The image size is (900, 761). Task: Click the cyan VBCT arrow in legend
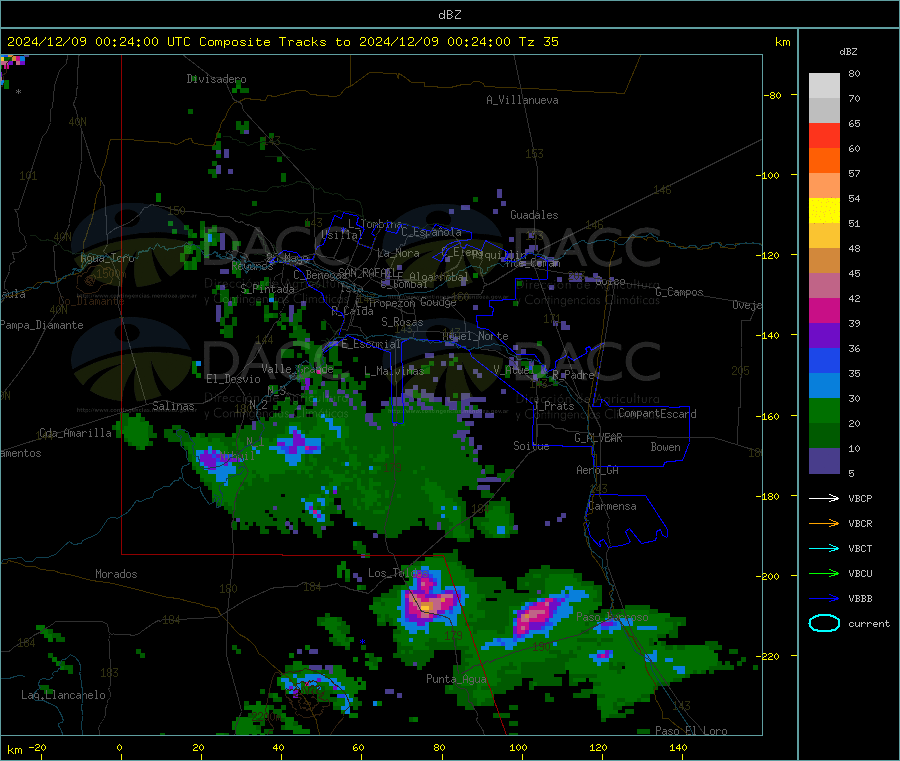[824, 548]
